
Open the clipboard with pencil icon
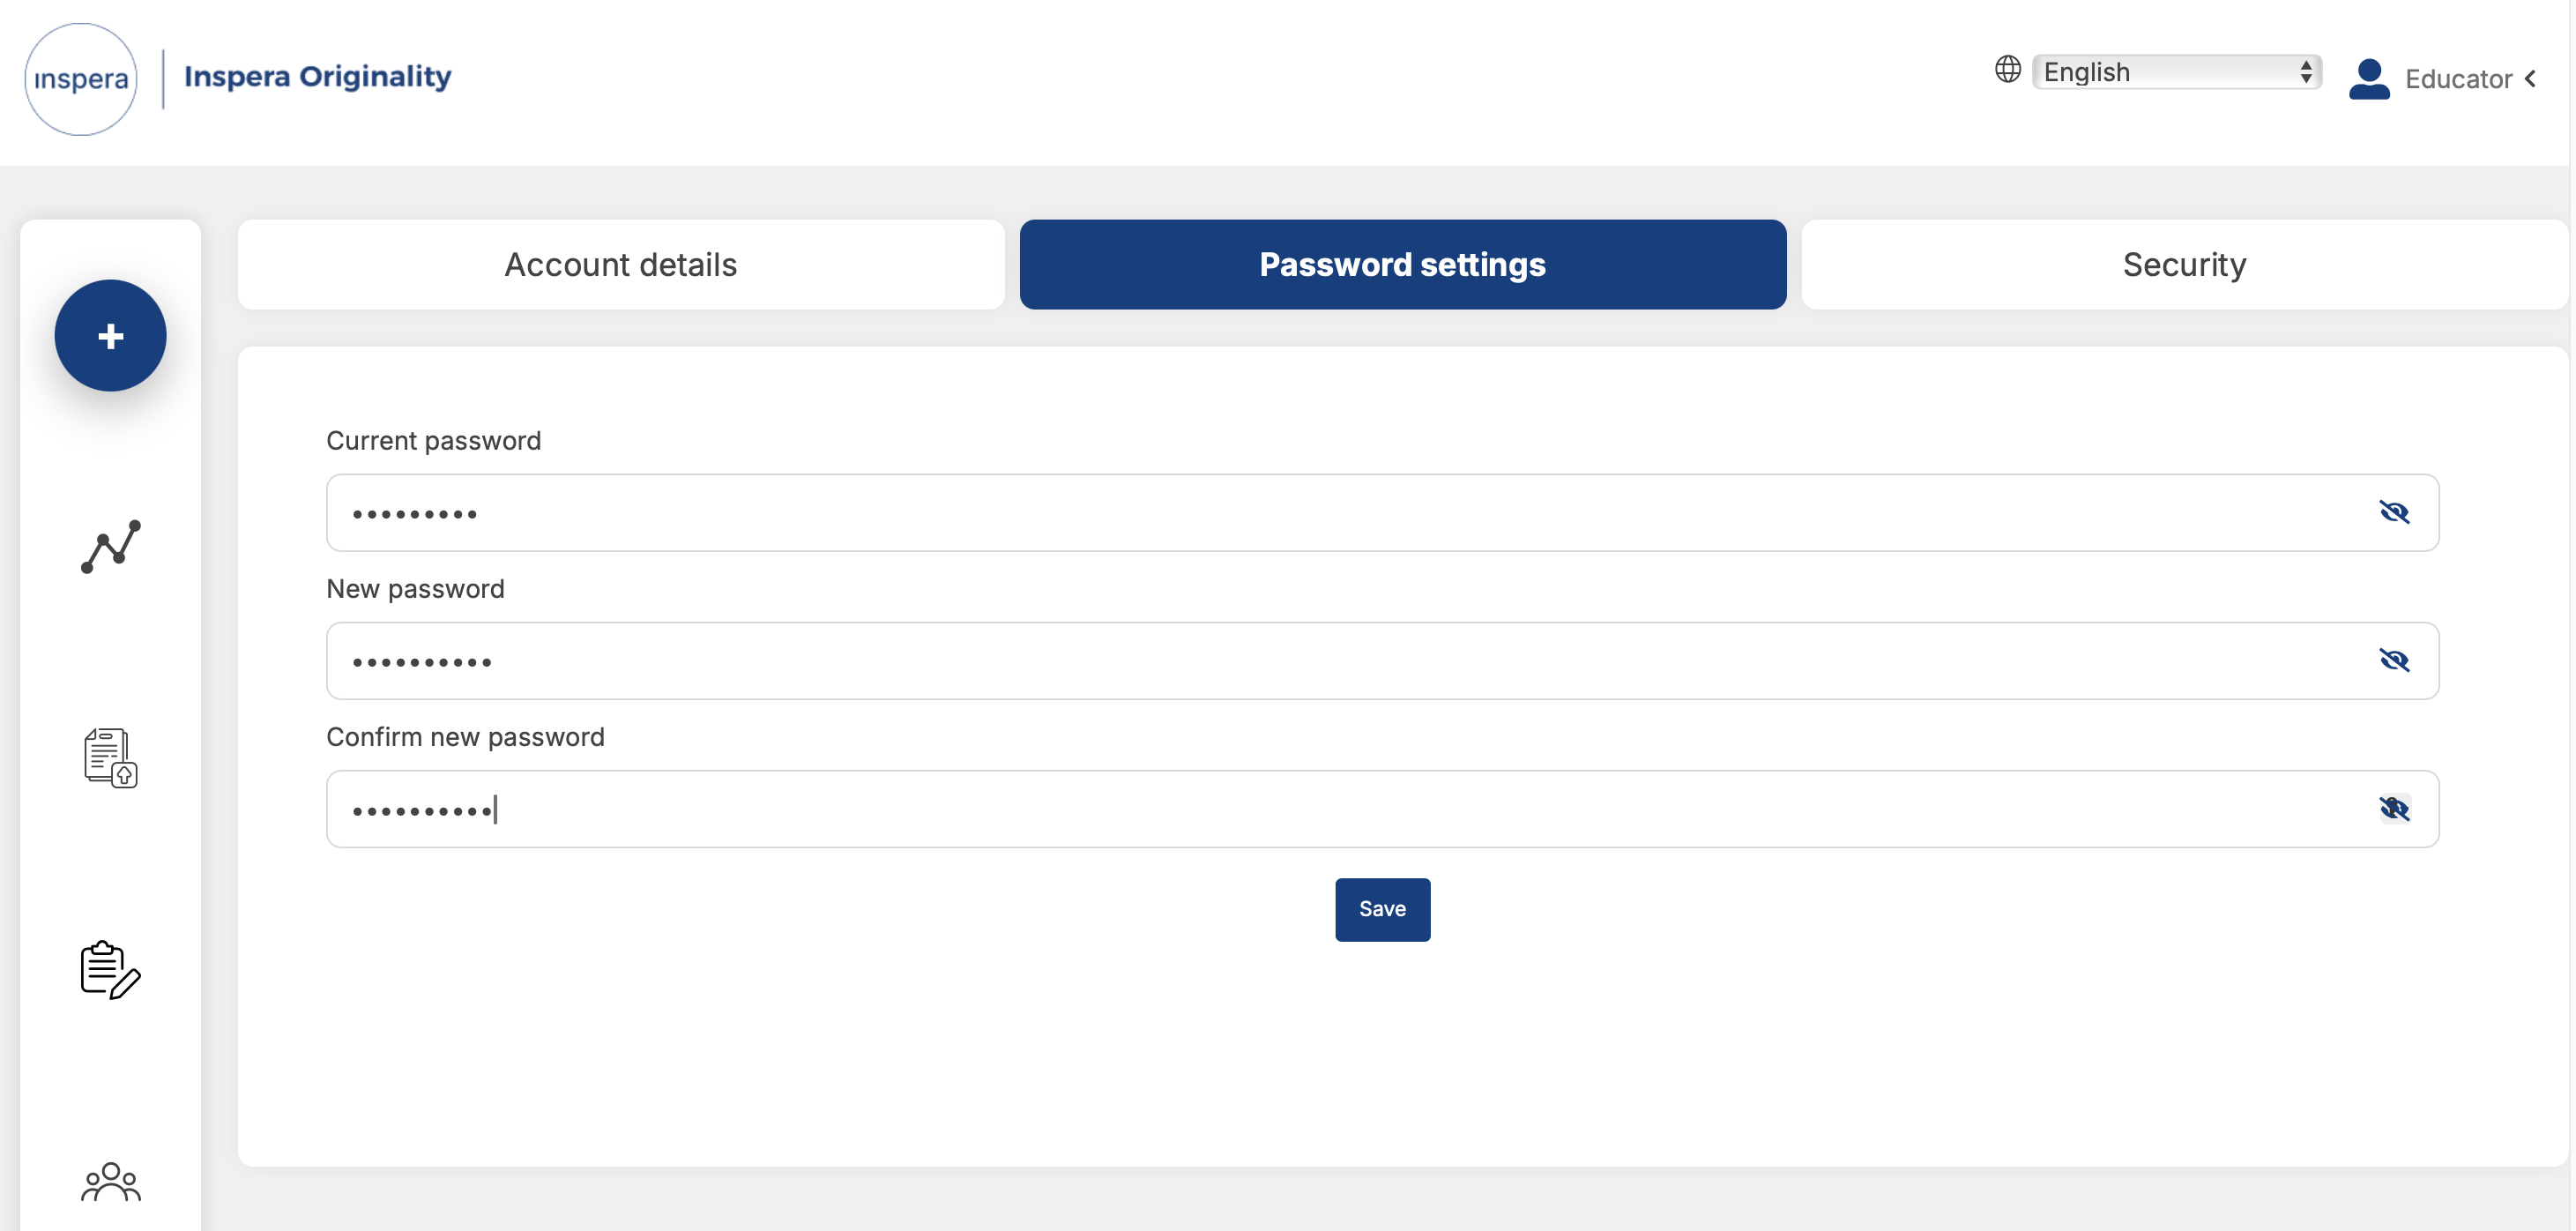pyautogui.click(x=110, y=969)
